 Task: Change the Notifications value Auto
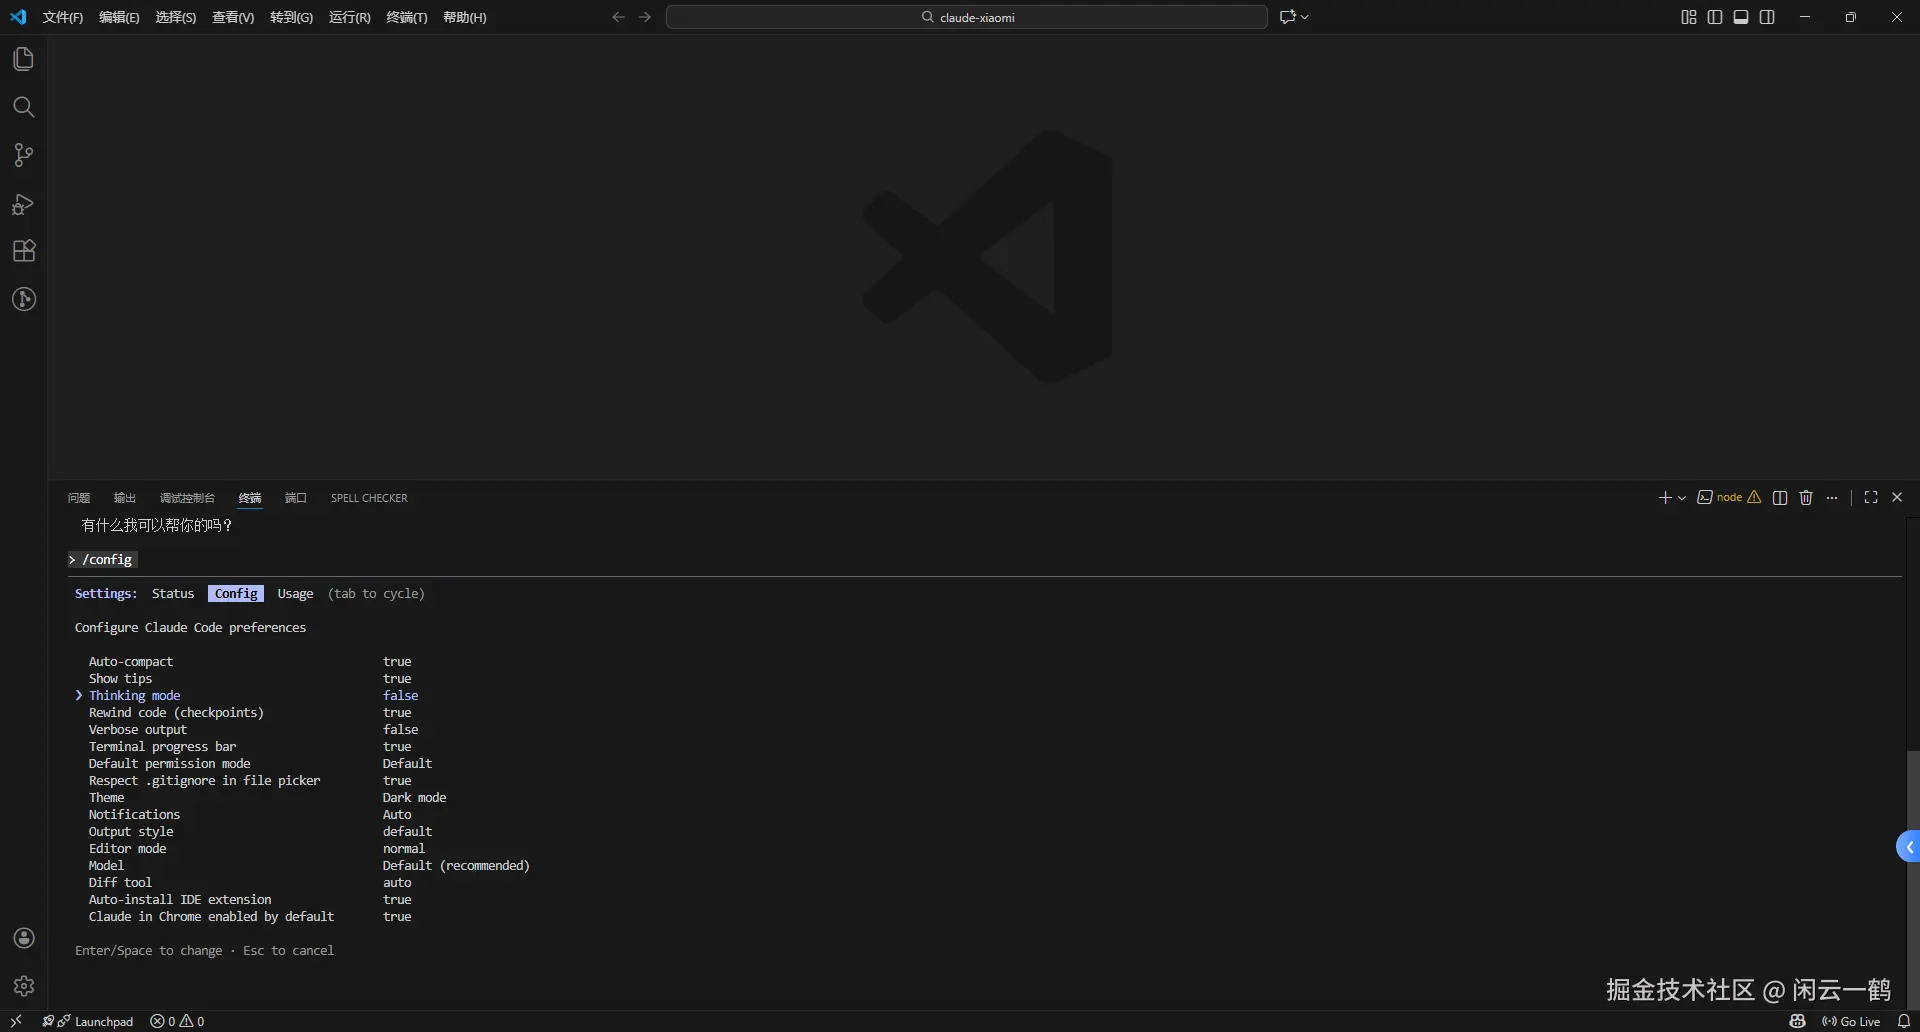click(x=397, y=815)
